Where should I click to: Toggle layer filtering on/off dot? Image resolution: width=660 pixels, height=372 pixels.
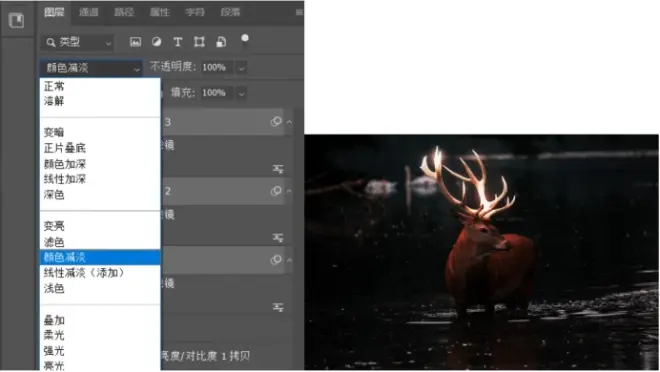pyautogui.click(x=245, y=39)
